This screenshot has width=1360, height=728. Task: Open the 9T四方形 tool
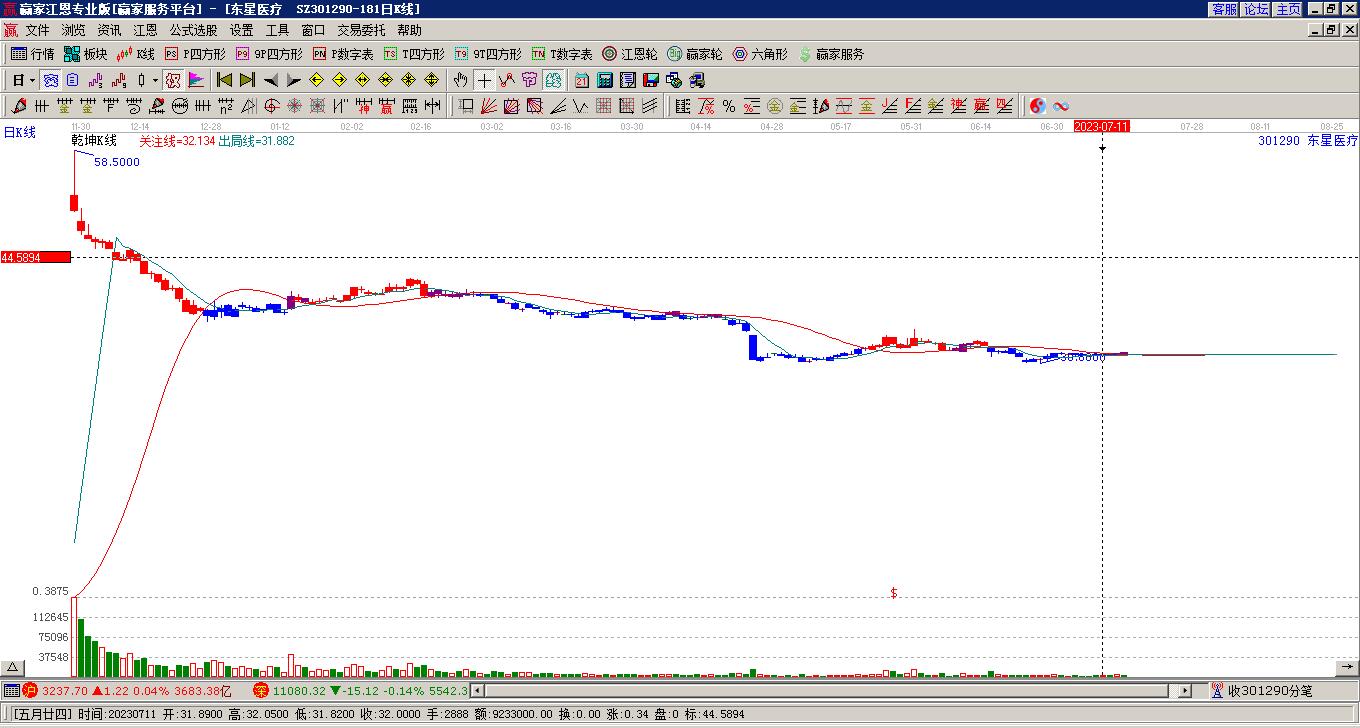click(488, 54)
